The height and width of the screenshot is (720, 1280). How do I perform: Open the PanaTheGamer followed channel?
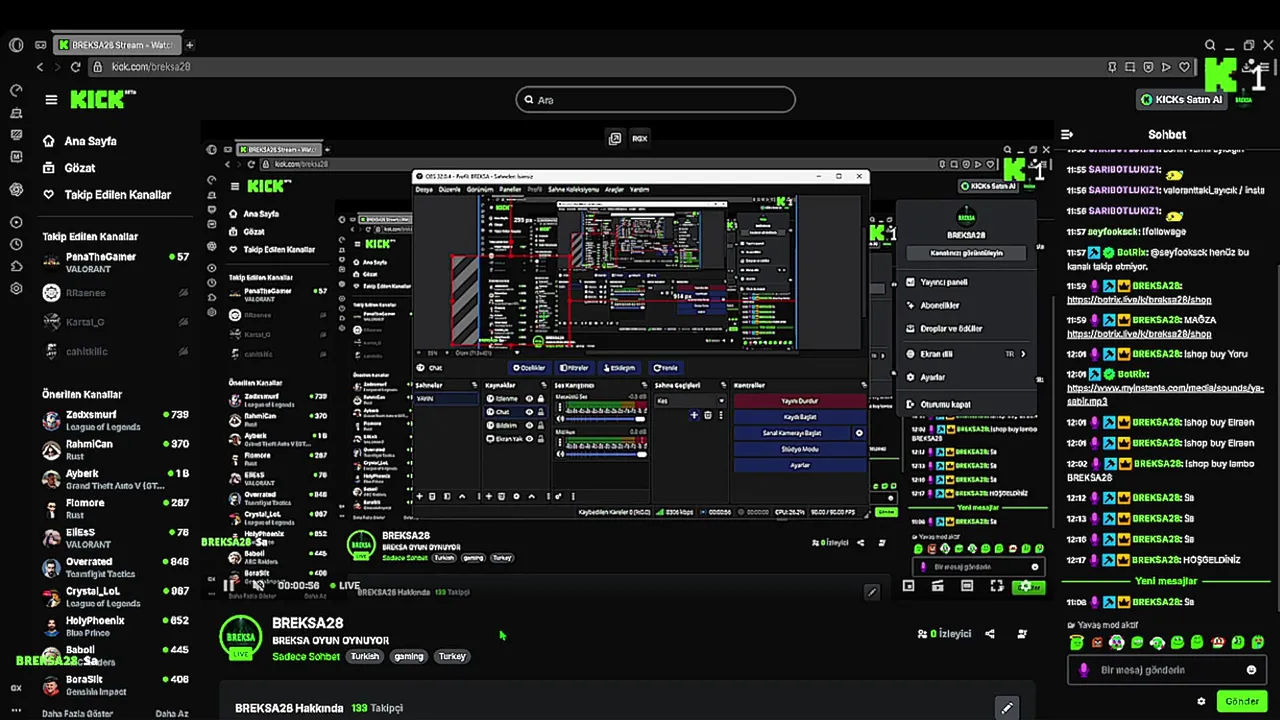(116, 263)
